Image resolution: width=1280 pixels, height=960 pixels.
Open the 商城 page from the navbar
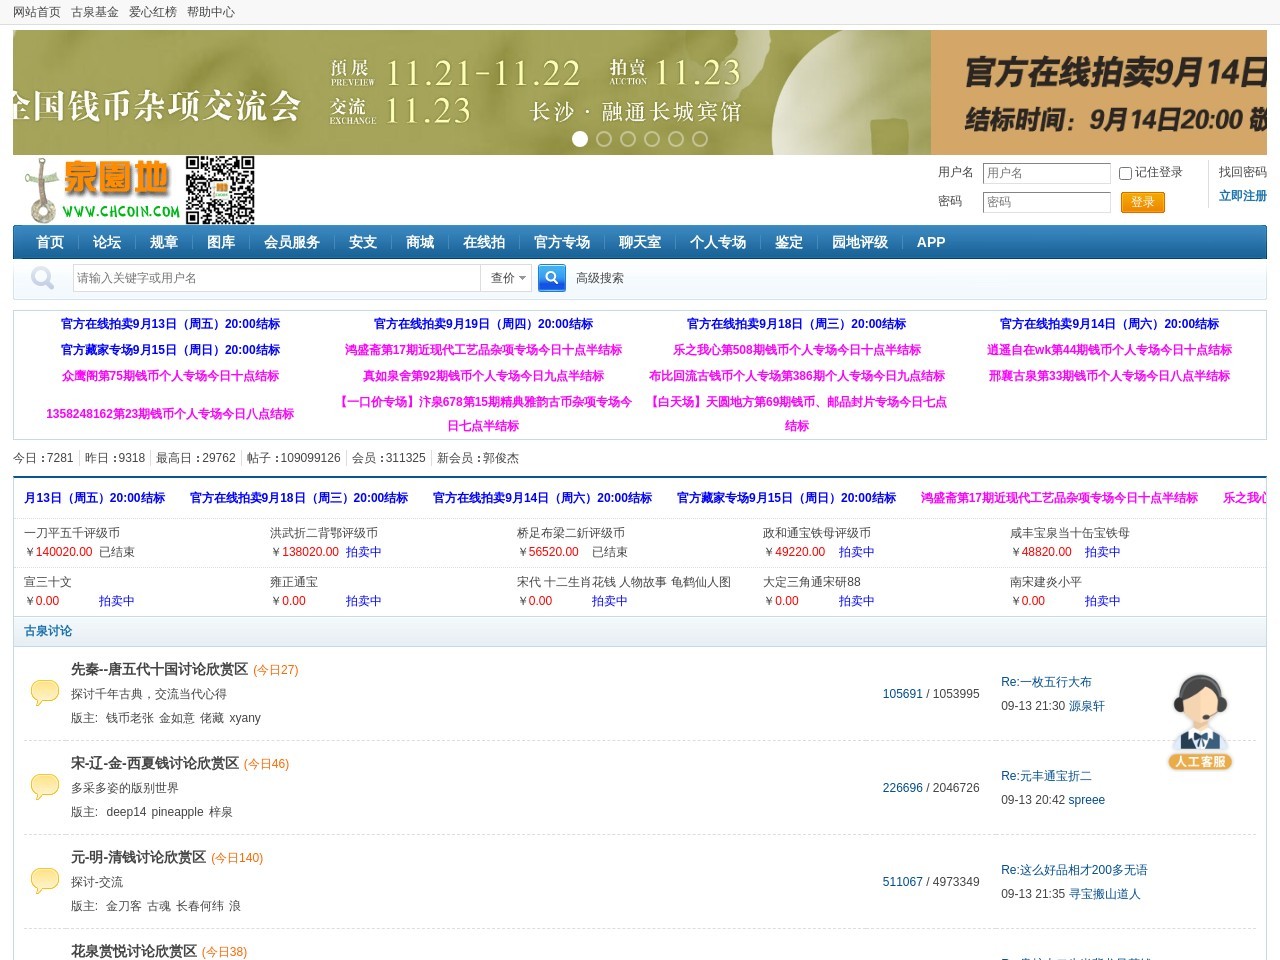[419, 242]
